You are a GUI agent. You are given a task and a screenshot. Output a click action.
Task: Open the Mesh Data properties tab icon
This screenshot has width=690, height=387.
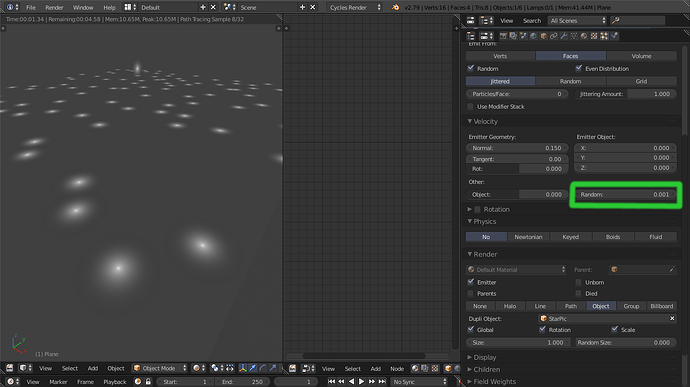pyautogui.click(x=574, y=36)
